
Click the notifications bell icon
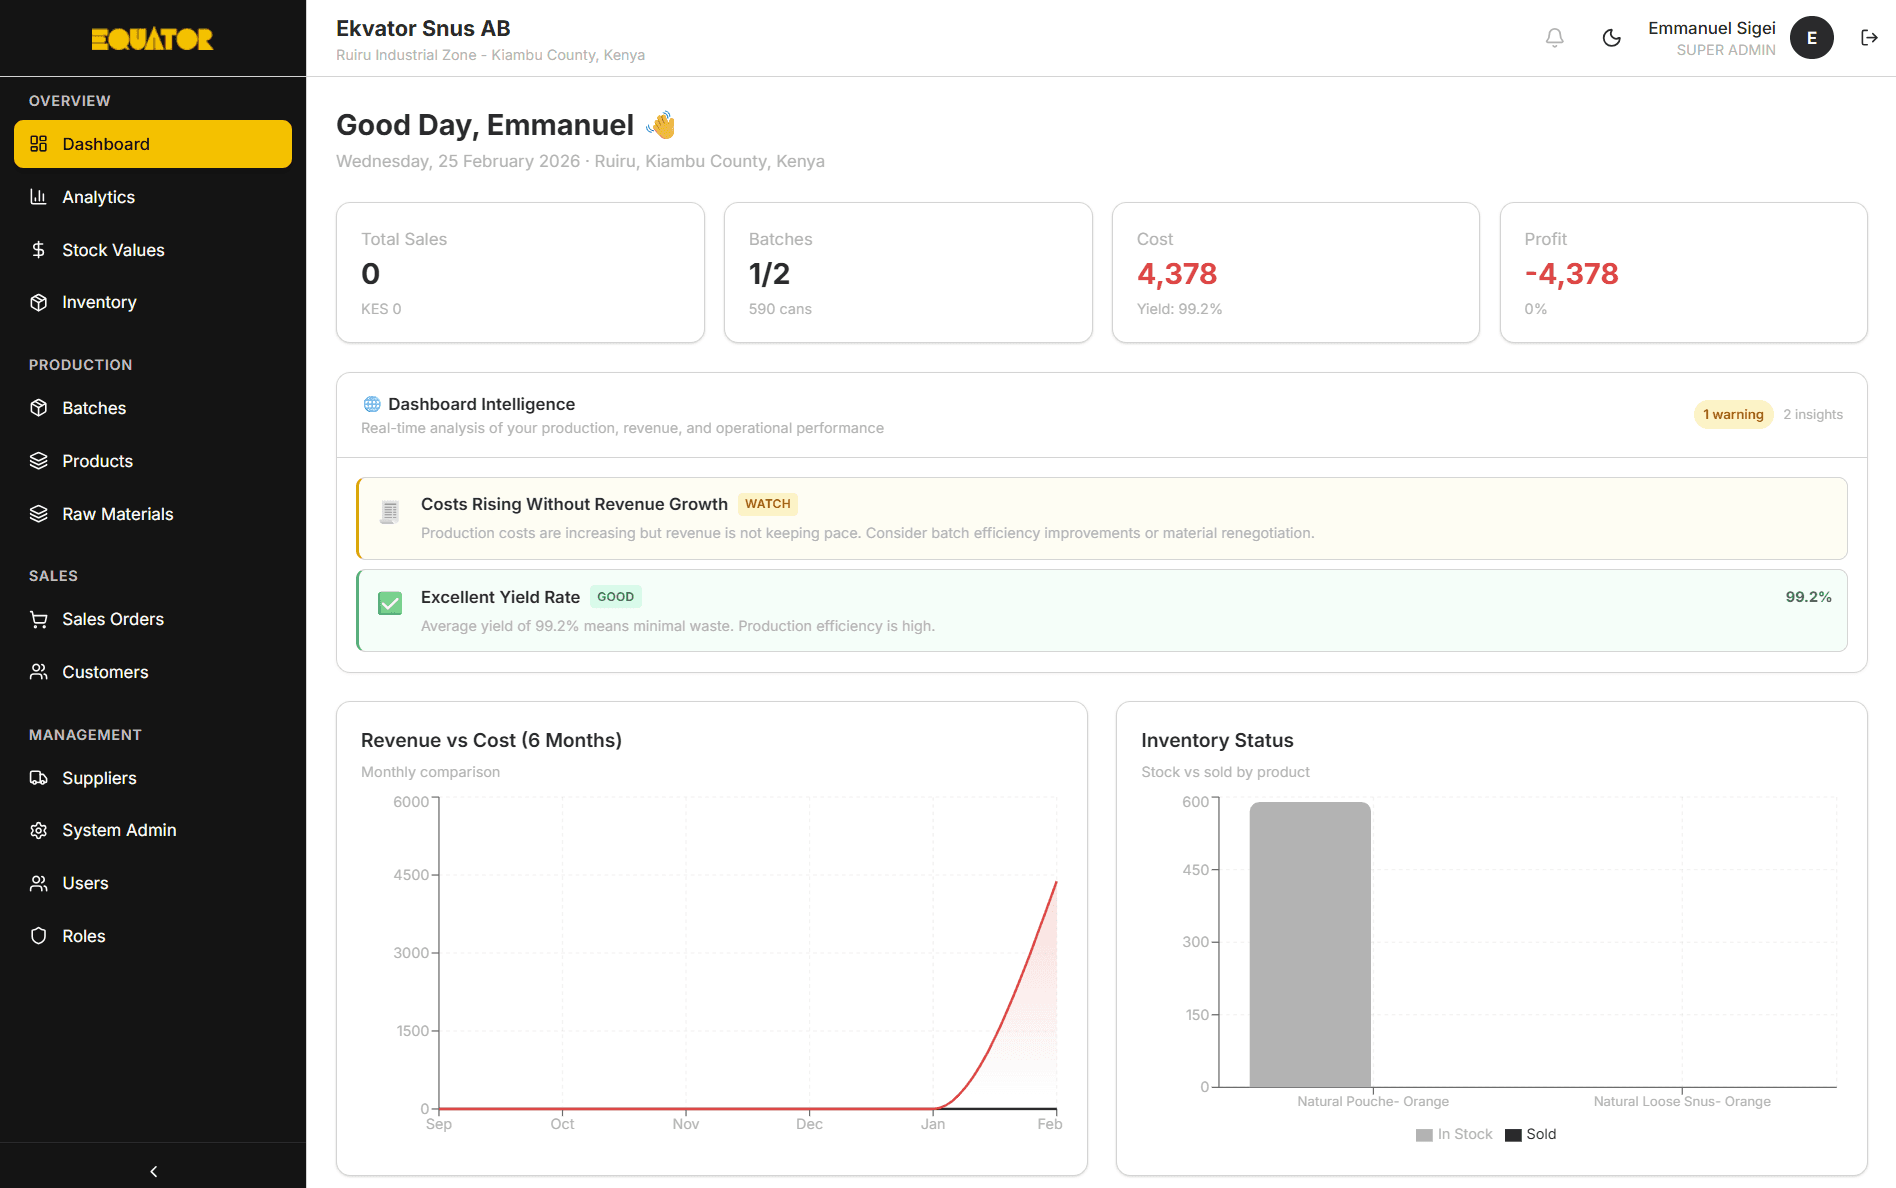1554,38
